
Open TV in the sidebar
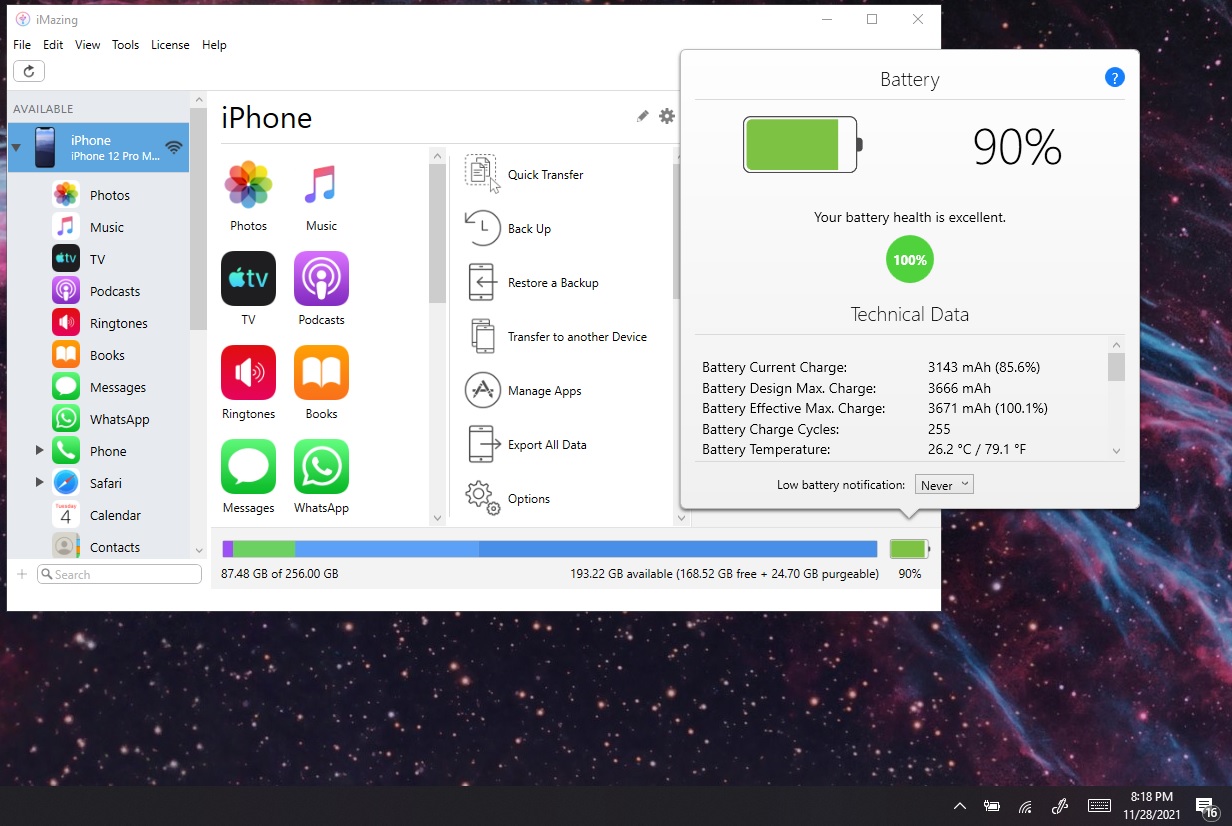point(97,259)
